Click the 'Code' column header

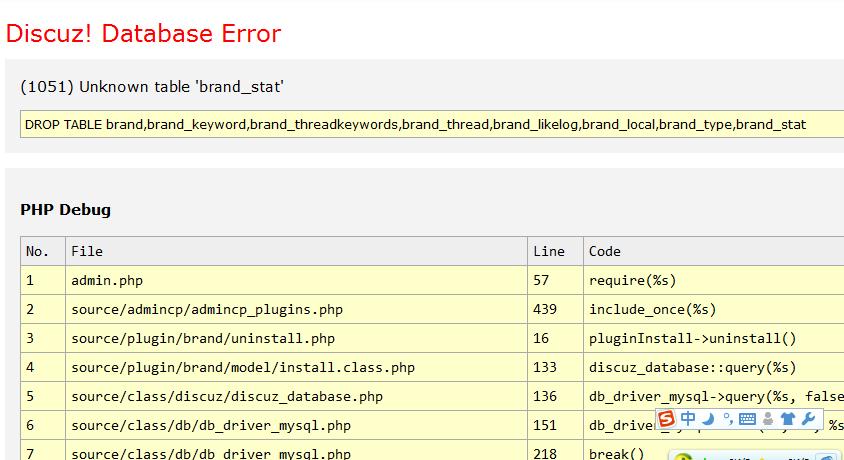pos(714,251)
